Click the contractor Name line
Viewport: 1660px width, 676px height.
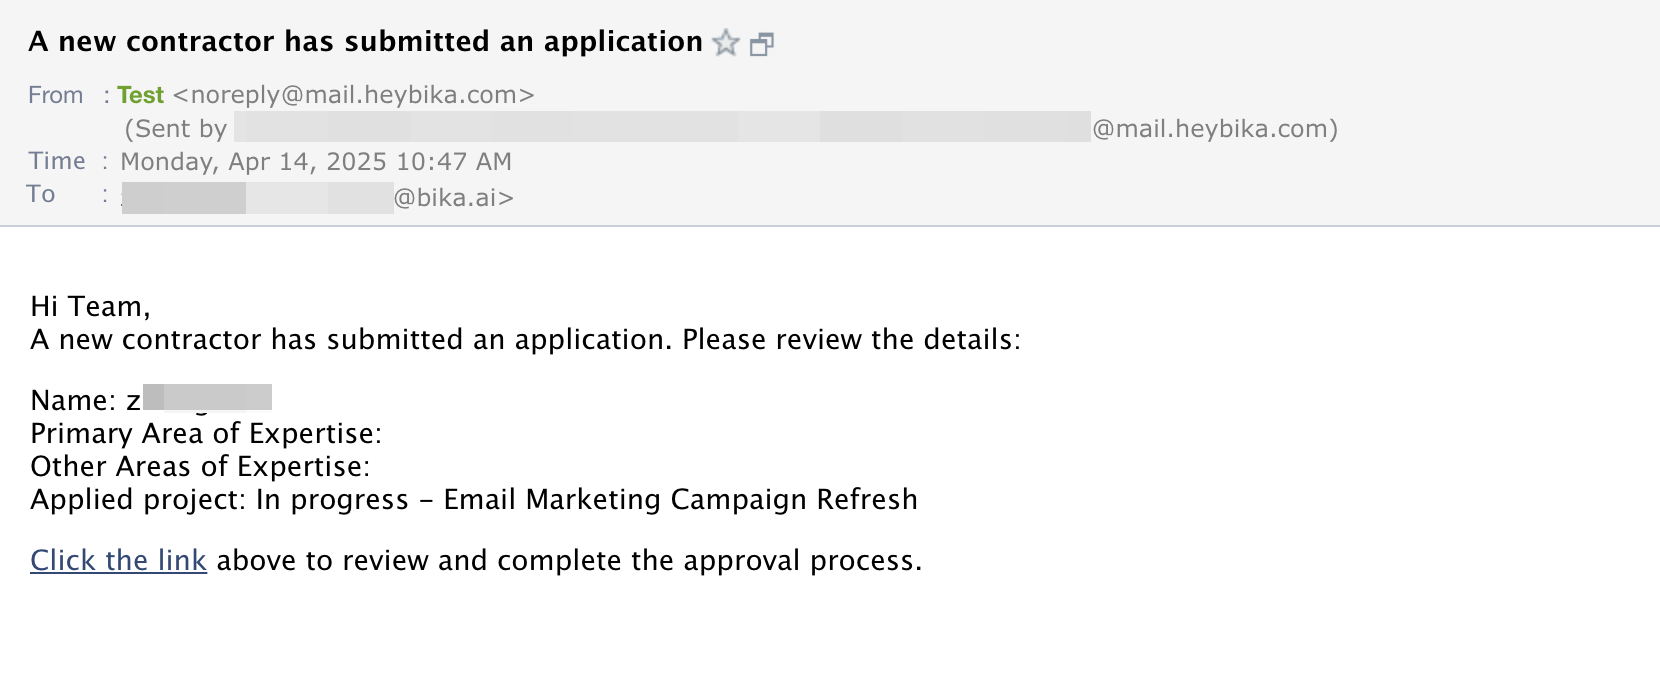coord(151,399)
